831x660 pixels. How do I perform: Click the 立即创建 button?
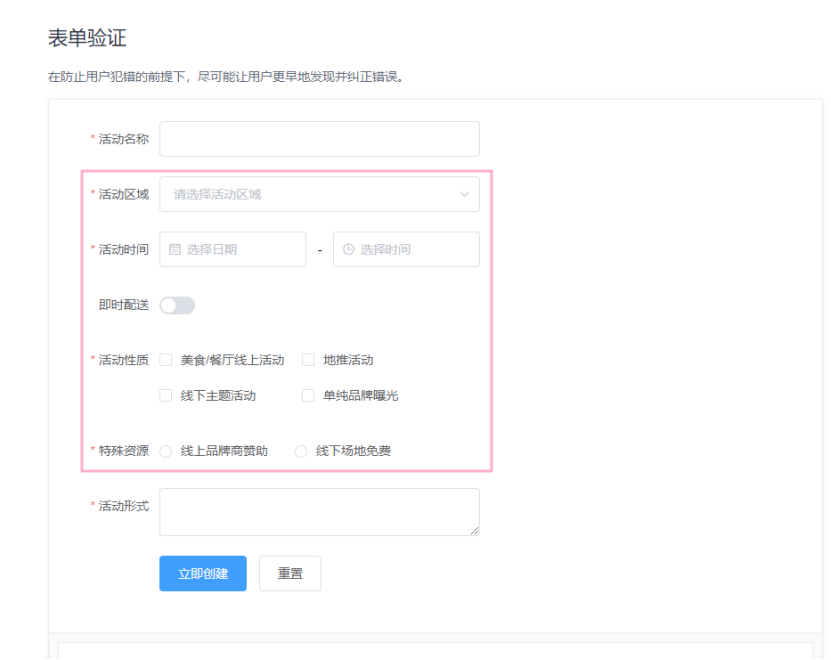click(202, 573)
